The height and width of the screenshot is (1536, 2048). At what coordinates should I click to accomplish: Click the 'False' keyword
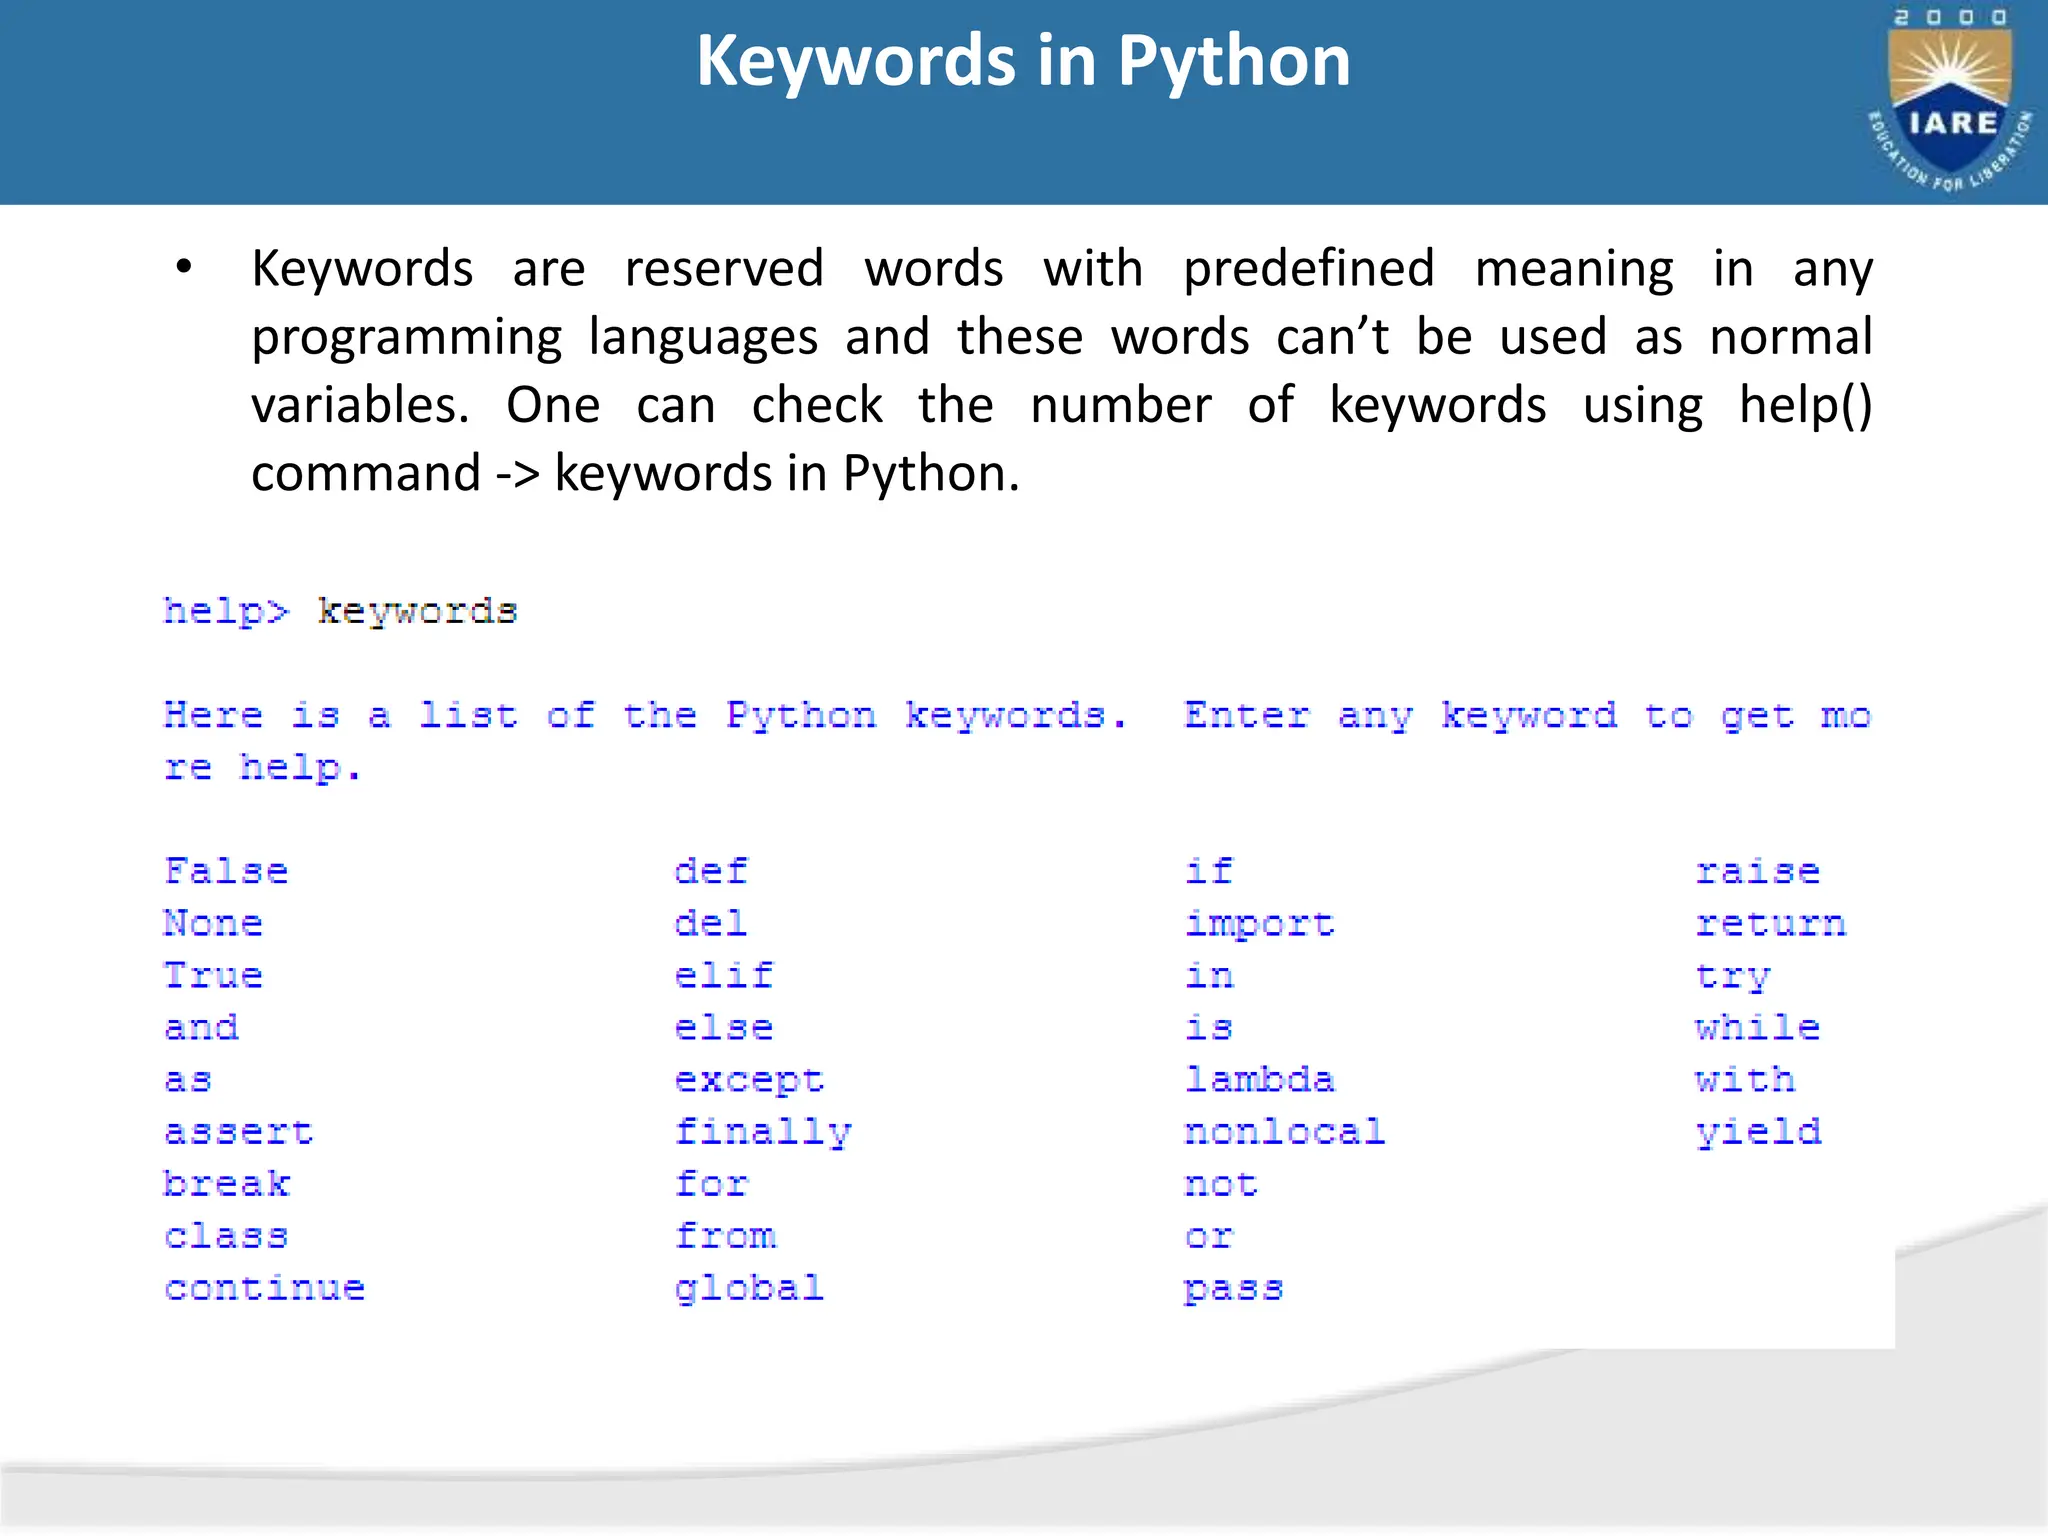pyautogui.click(x=226, y=871)
